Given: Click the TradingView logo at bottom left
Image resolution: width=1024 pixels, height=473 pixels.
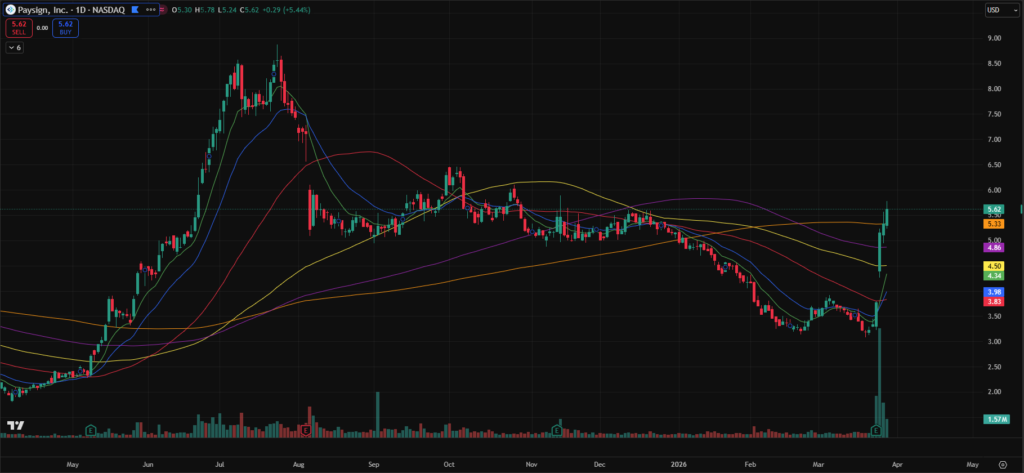Looking at the screenshot, I should coord(14,426).
